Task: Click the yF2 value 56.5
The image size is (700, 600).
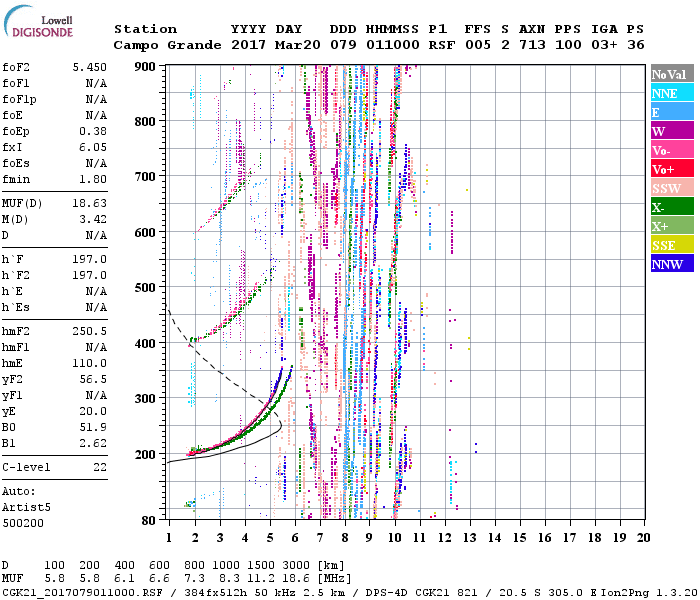Action: click(93, 379)
